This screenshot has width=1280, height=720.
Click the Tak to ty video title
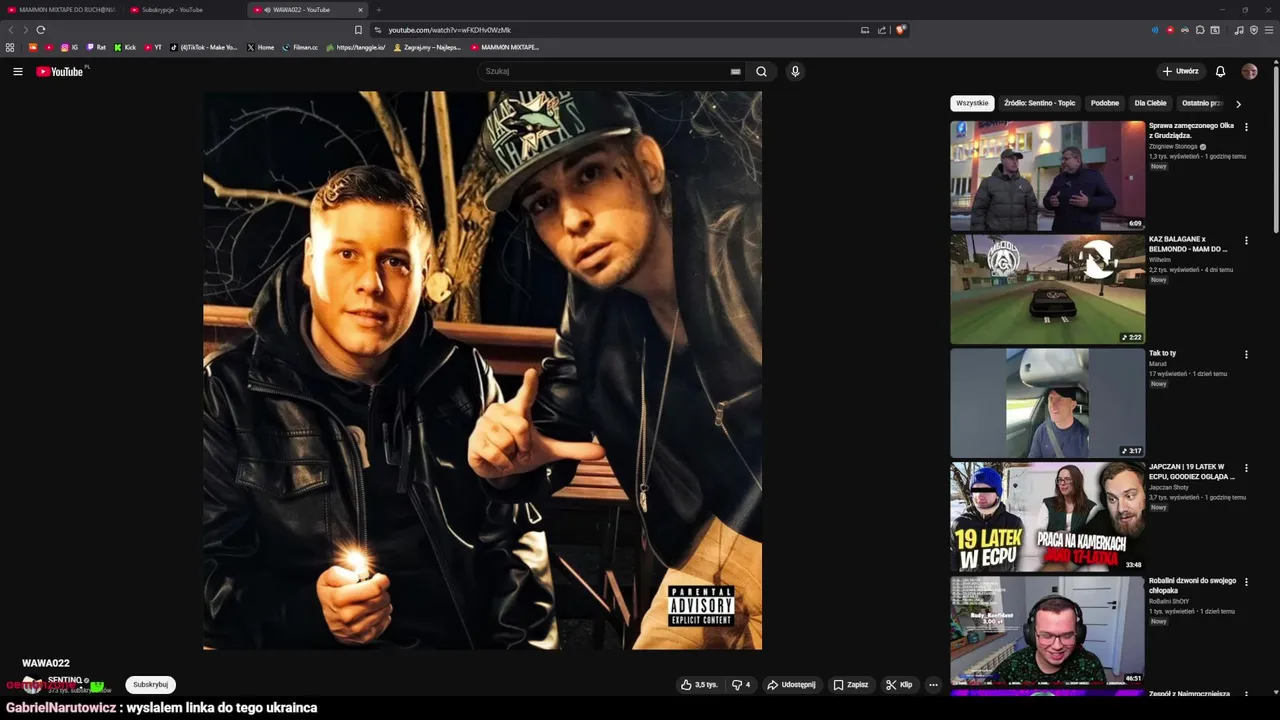(1162, 353)
